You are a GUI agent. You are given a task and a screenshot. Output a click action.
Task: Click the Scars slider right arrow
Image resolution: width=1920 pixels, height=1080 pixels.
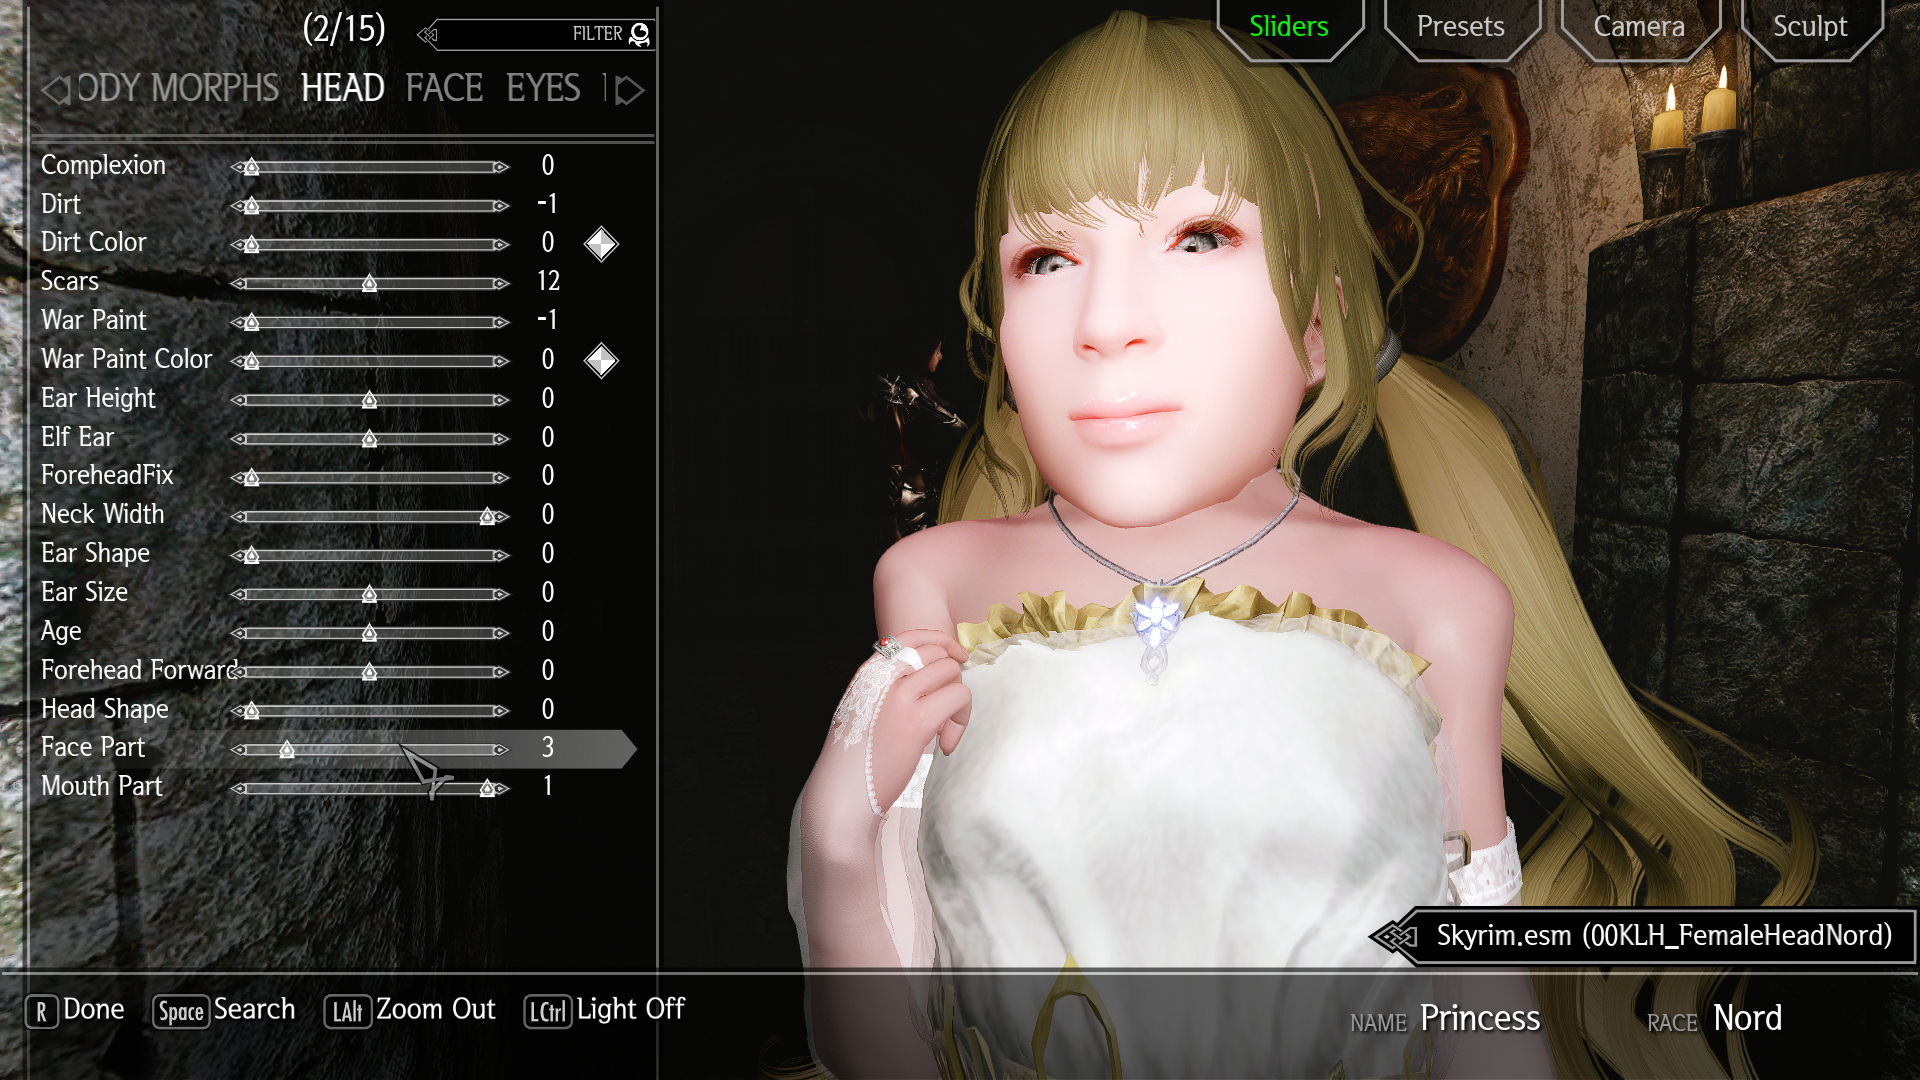tap(502, 284)
